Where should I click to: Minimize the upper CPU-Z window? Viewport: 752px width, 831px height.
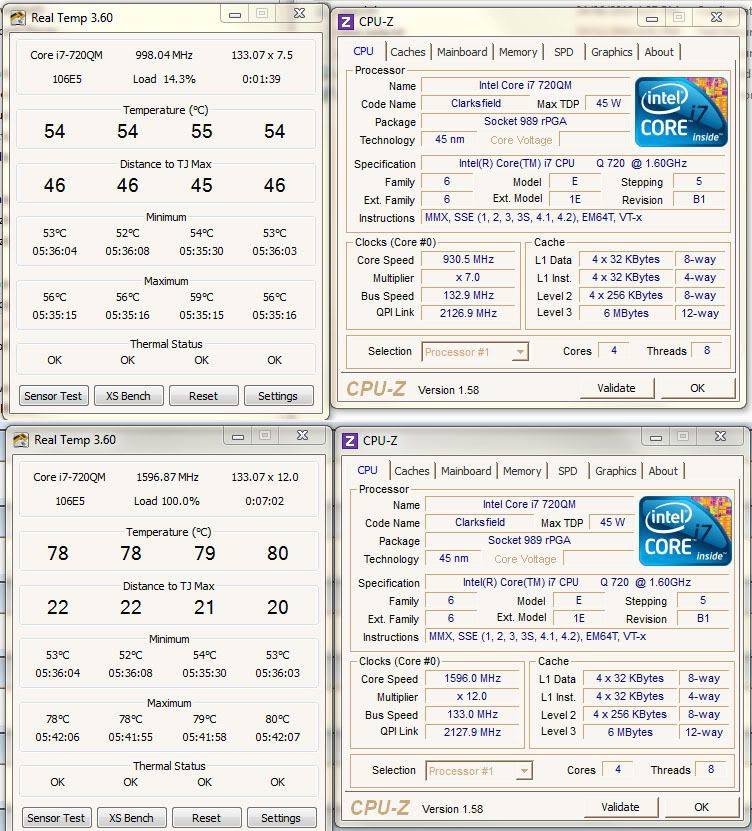point(652,17)
